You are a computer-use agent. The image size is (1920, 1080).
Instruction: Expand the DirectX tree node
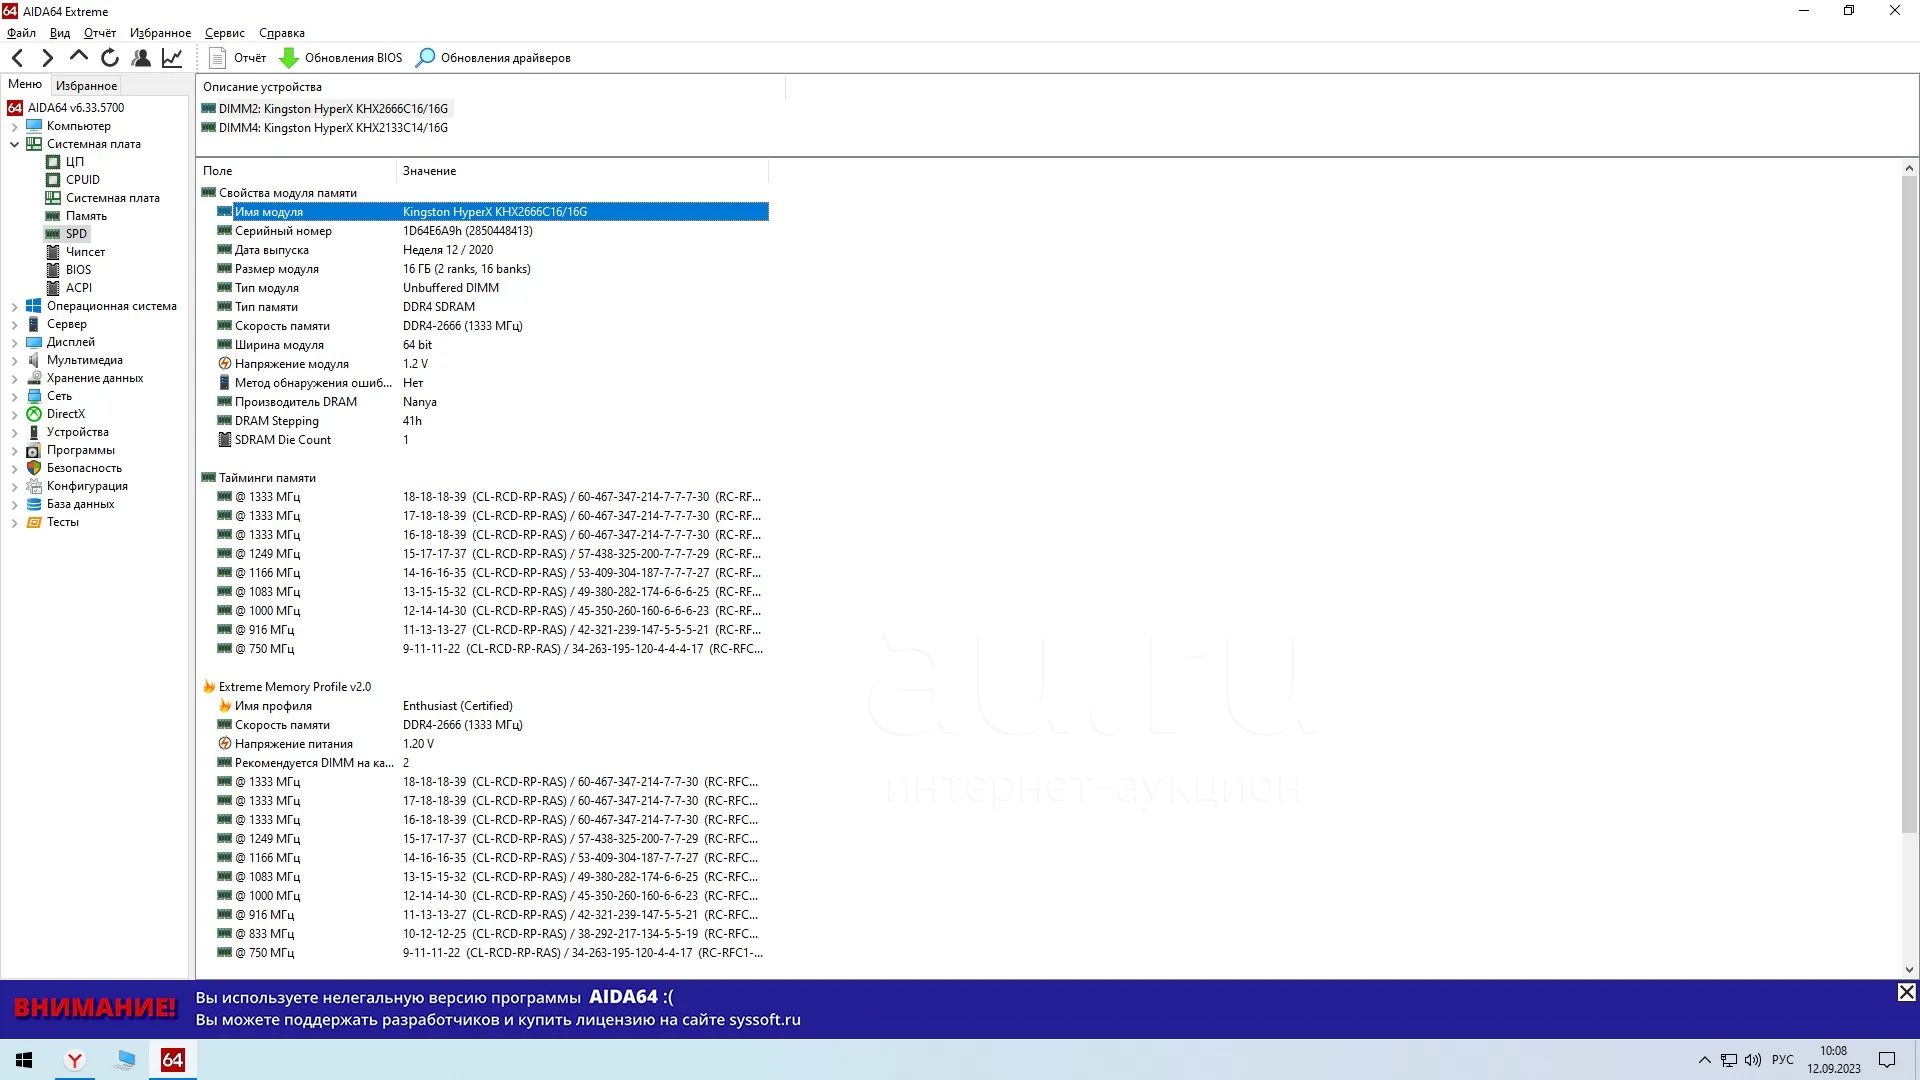pos(14,414)
